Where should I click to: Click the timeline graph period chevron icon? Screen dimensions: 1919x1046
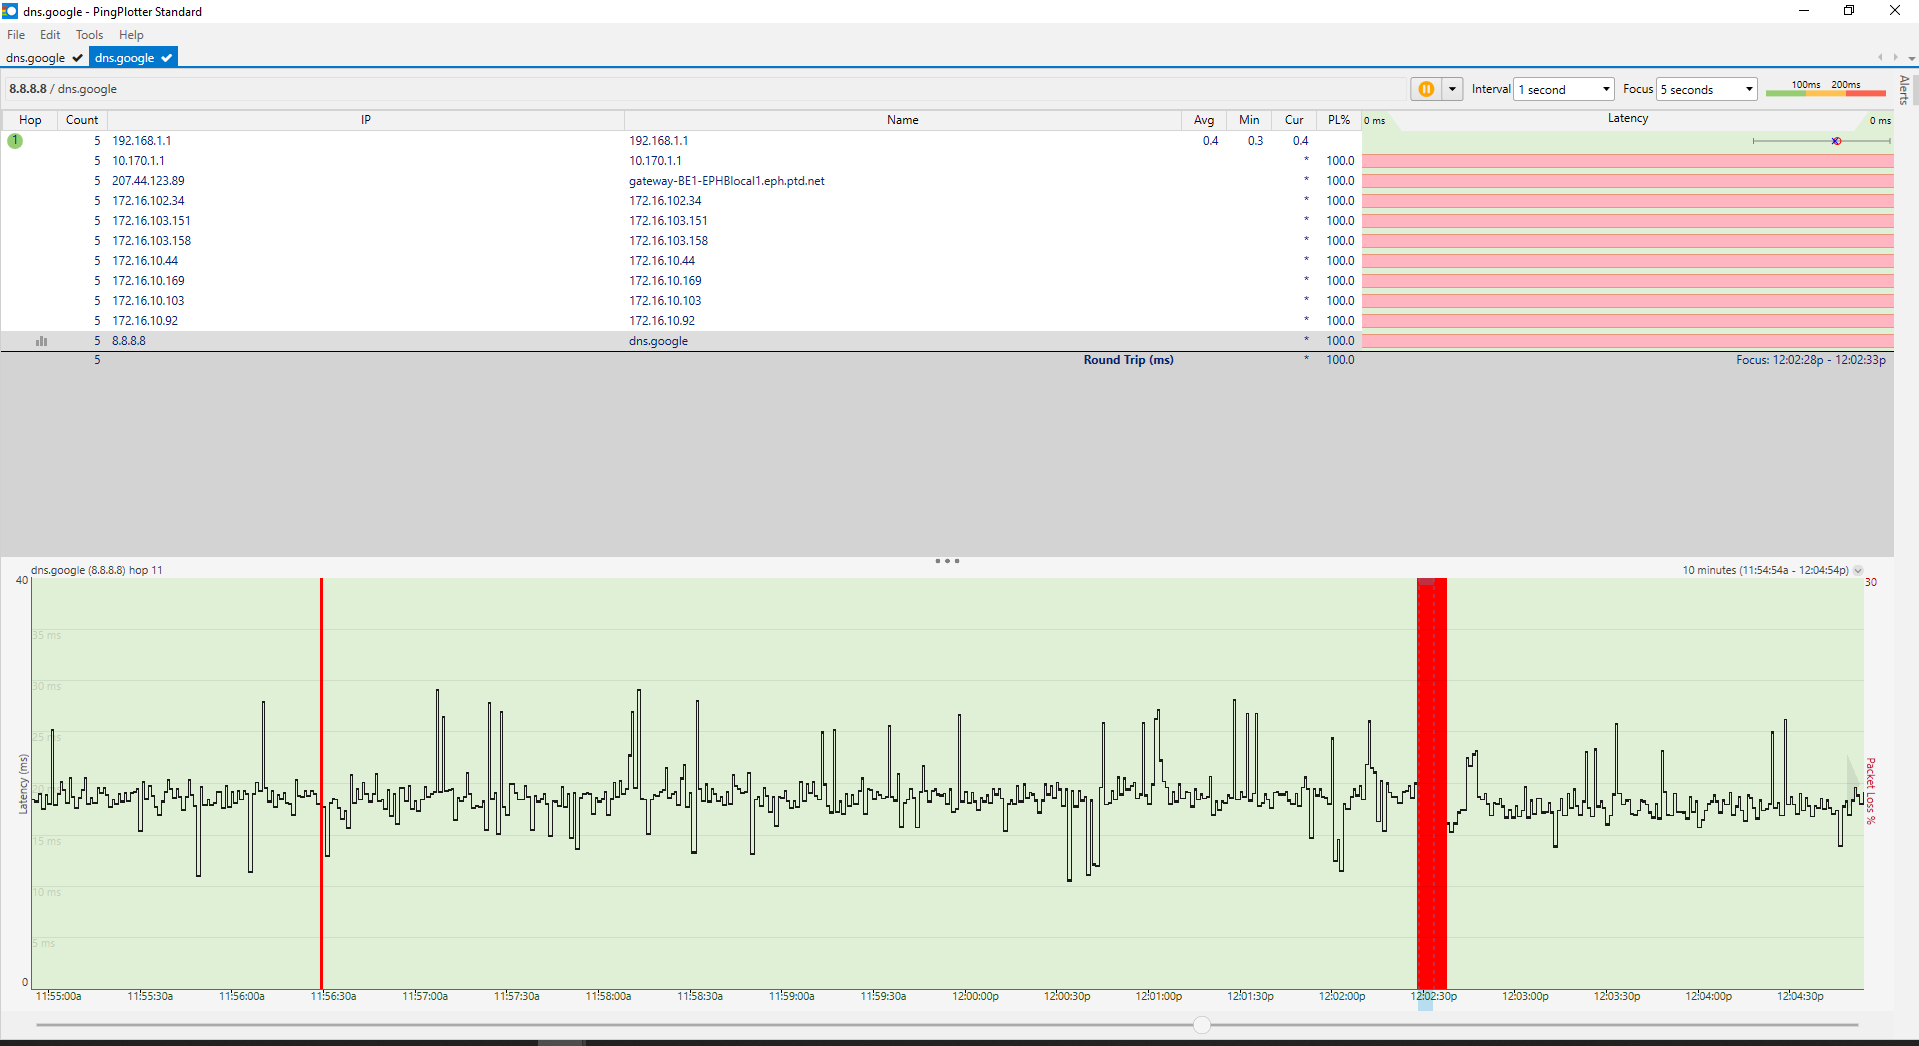pyautogui.click(x=1858, y=571)
